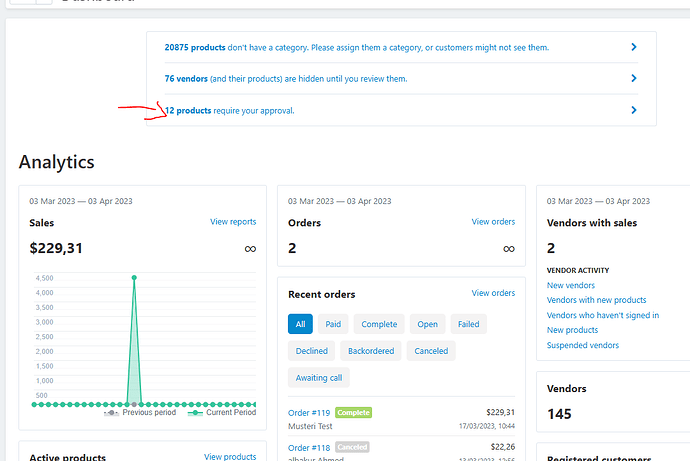
Task: Click the $22,26 amount on Order #118
Action: pos(503,447)
